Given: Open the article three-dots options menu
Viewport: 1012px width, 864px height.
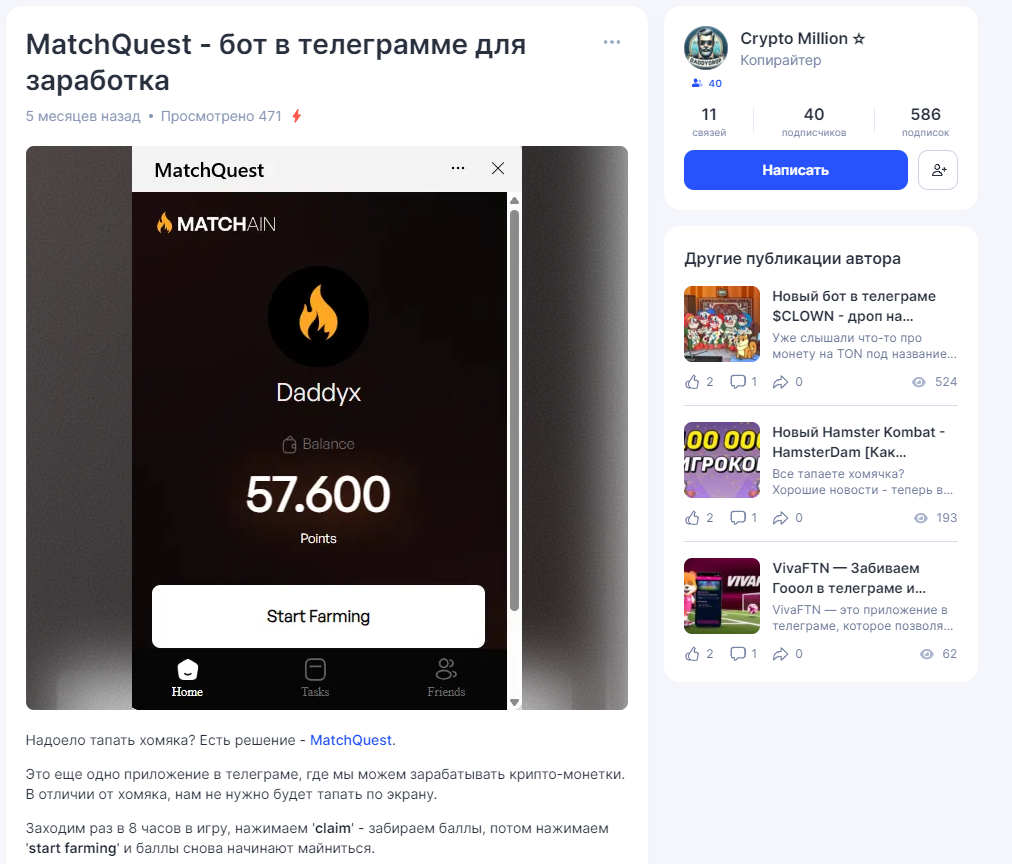Looking at the screenshot, I should coord(611,42).
